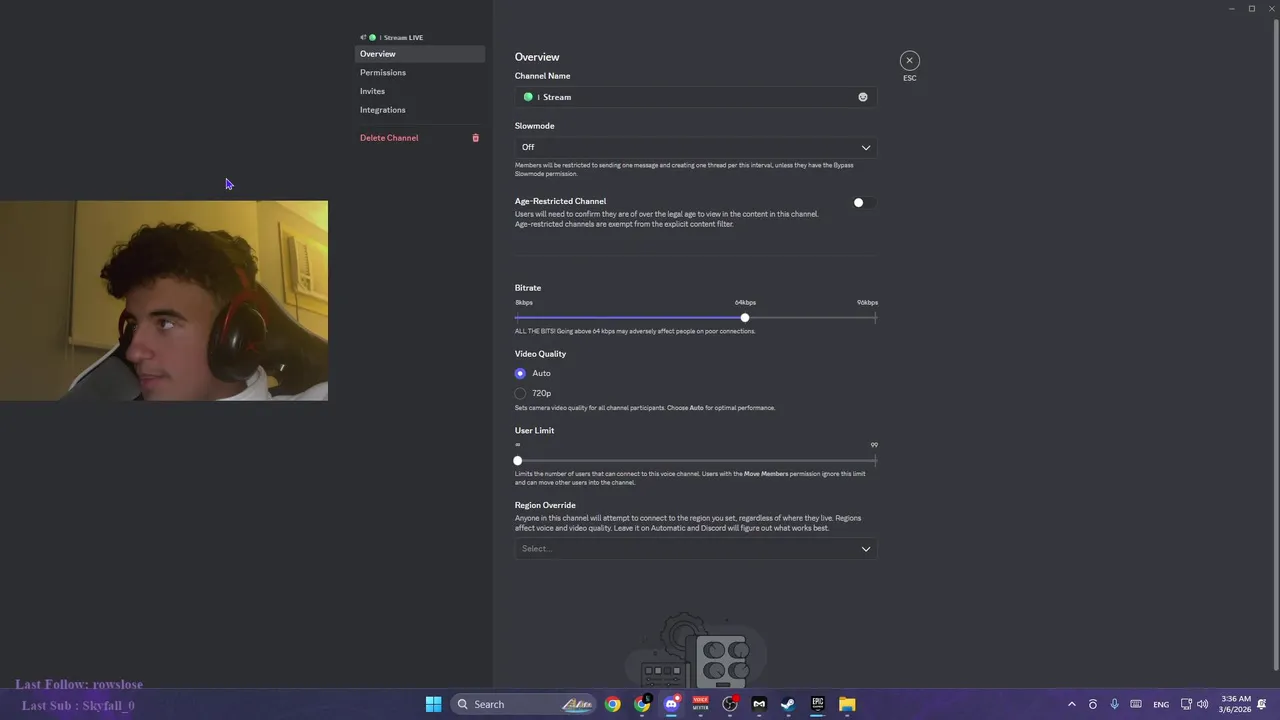1280x720 pixels.
Task: Open Google Chrome from the taskbar
Action: click(612, 704)
